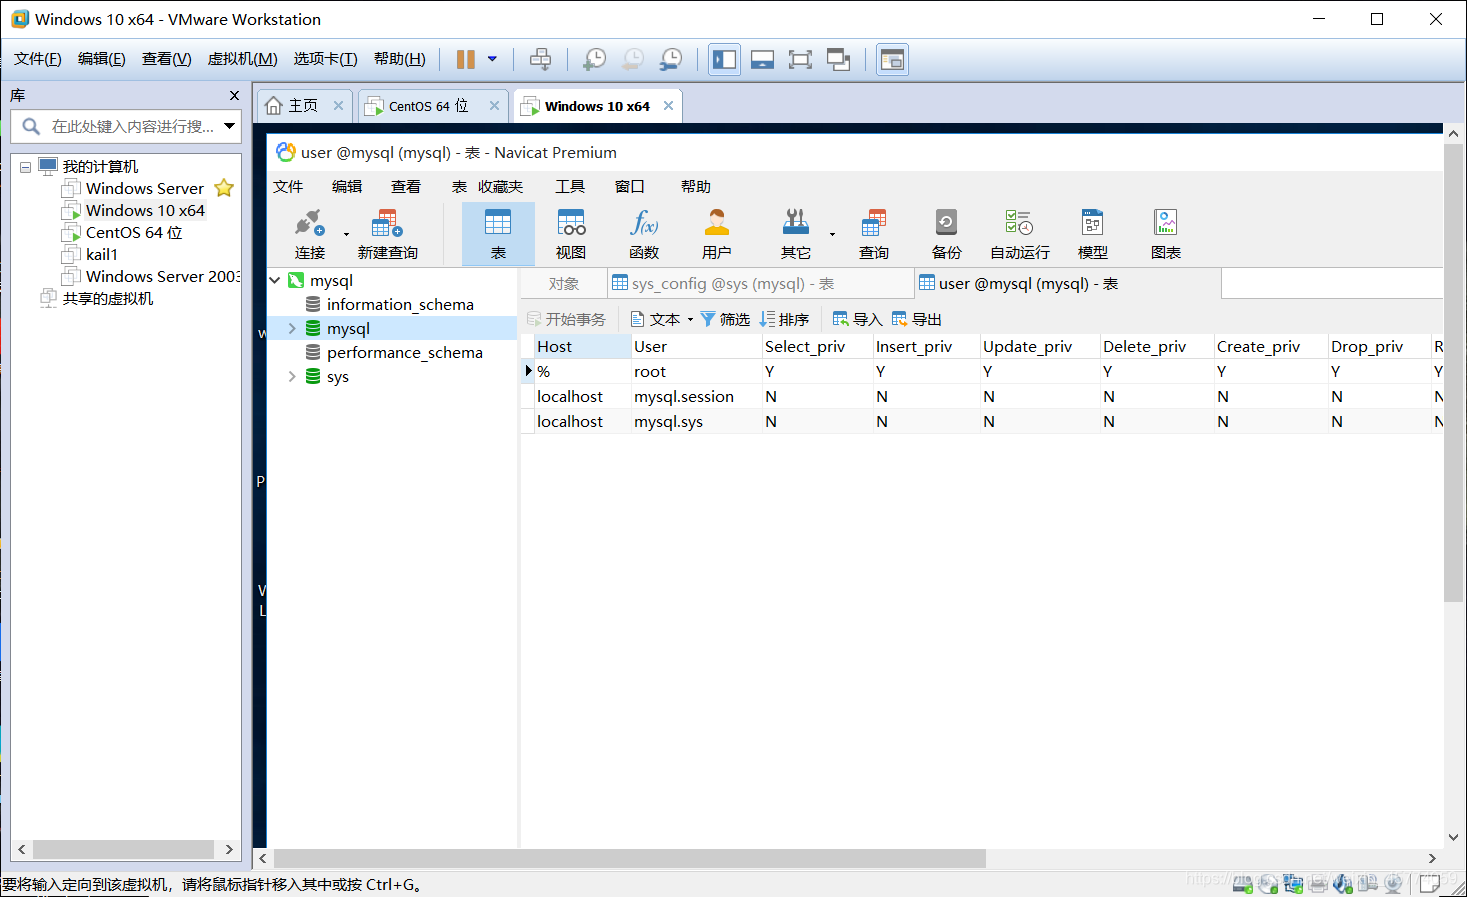The height and width of the screenshot is (897, 1467).
Task: Select performance_schema database
Action: point(404,352)
